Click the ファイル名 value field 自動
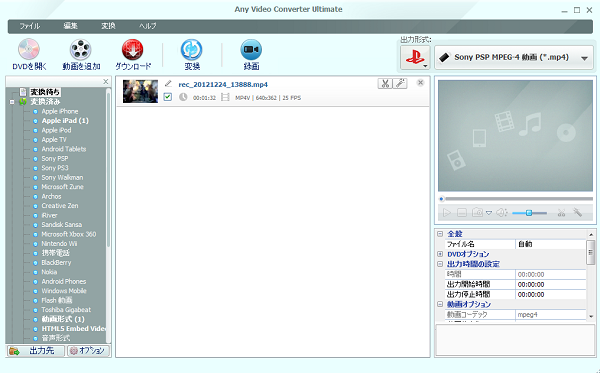This screenshot has width=600, height=373. [x=551, y=244]
